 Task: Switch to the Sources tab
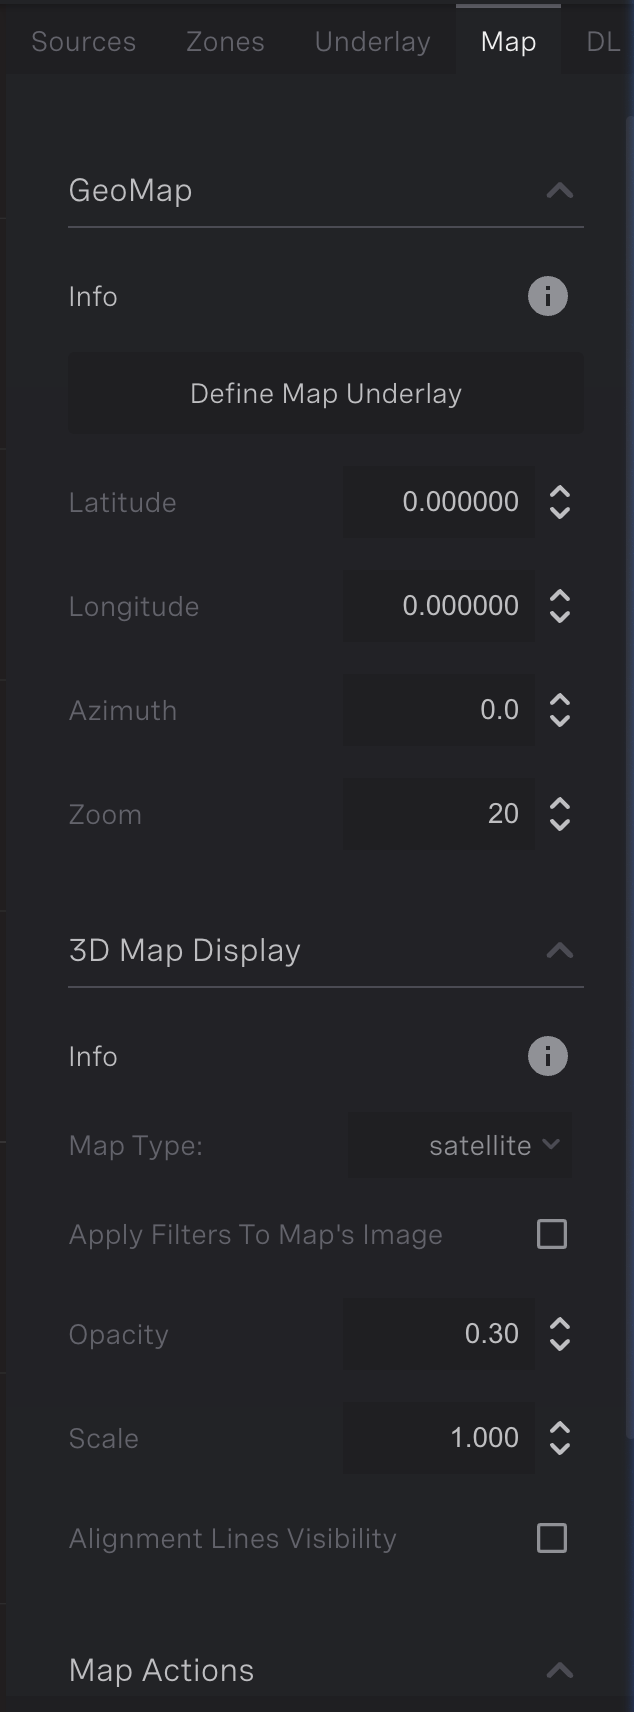coord(83,41)
